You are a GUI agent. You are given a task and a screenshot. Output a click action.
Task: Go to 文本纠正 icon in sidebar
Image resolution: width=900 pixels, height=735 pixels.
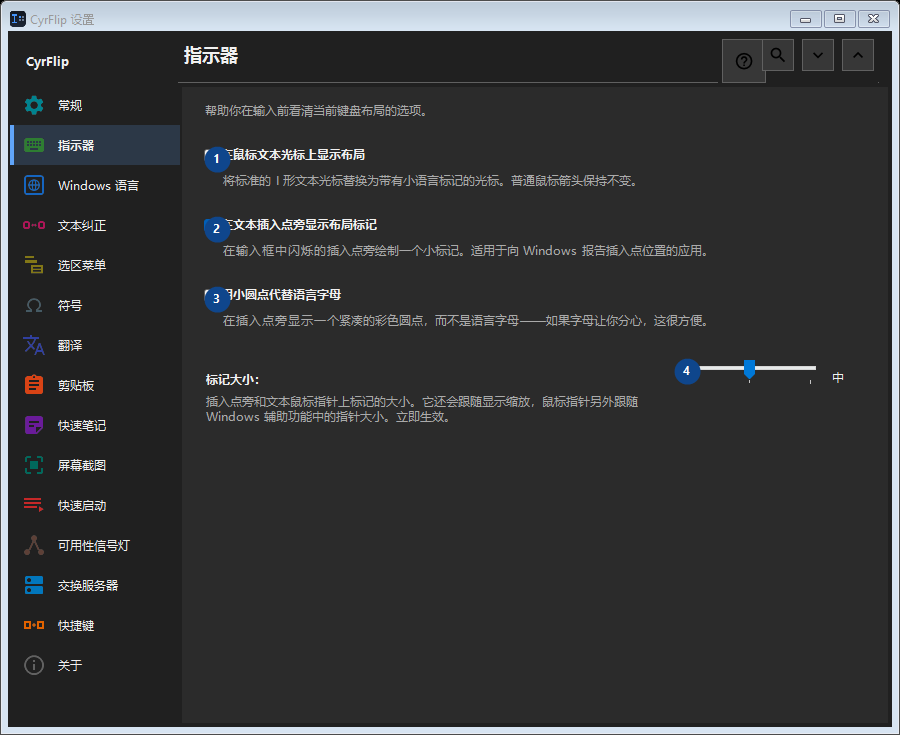pos(34,225)
